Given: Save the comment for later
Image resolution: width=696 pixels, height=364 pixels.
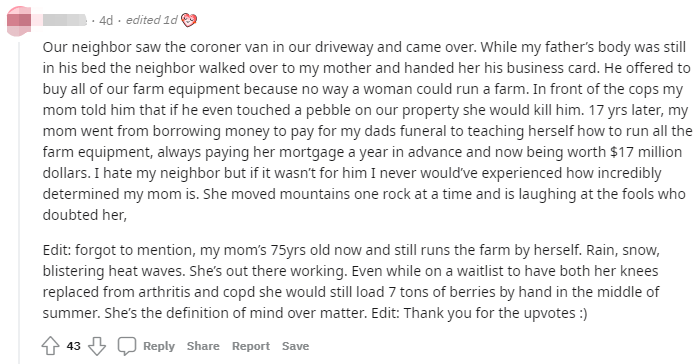Looking at the screenshot, I should (x=296, y=346).
